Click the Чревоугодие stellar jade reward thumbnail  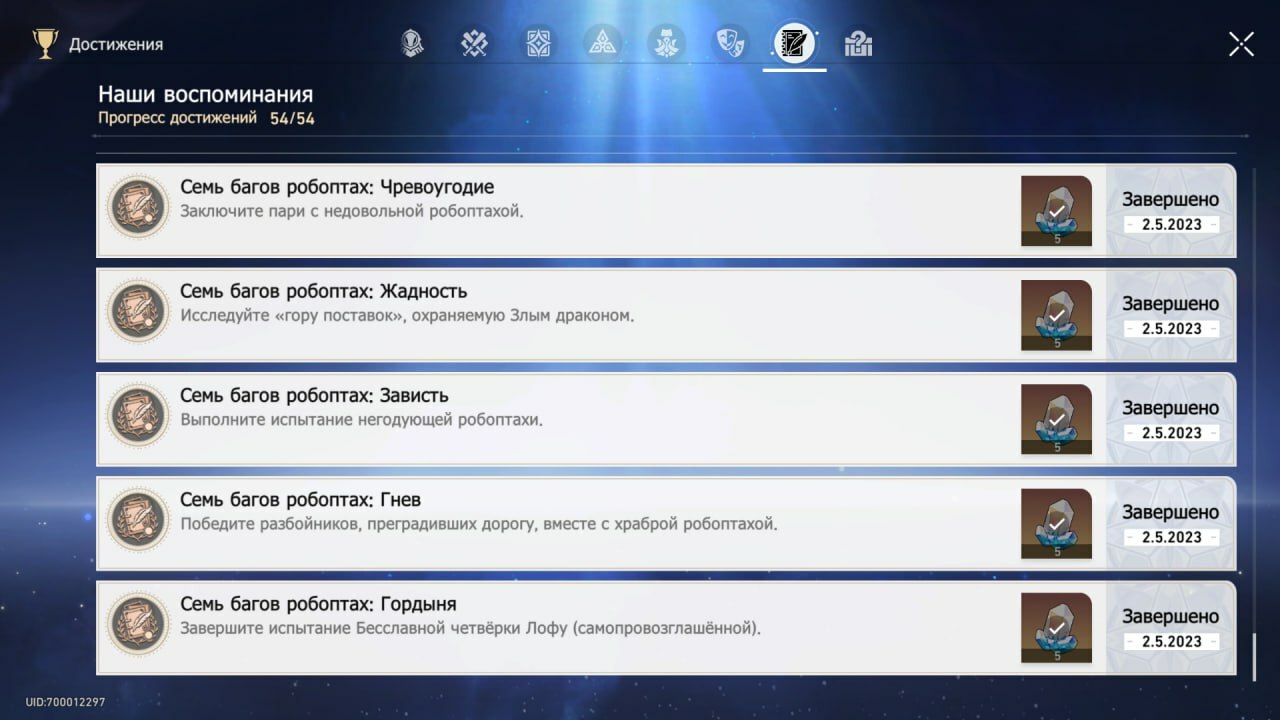pos(1056,210)
